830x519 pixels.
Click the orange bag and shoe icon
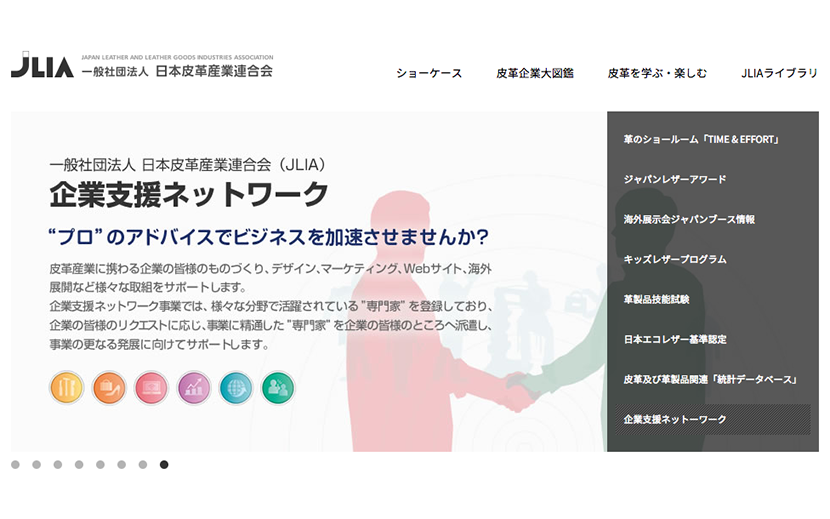tap(109, 388)
